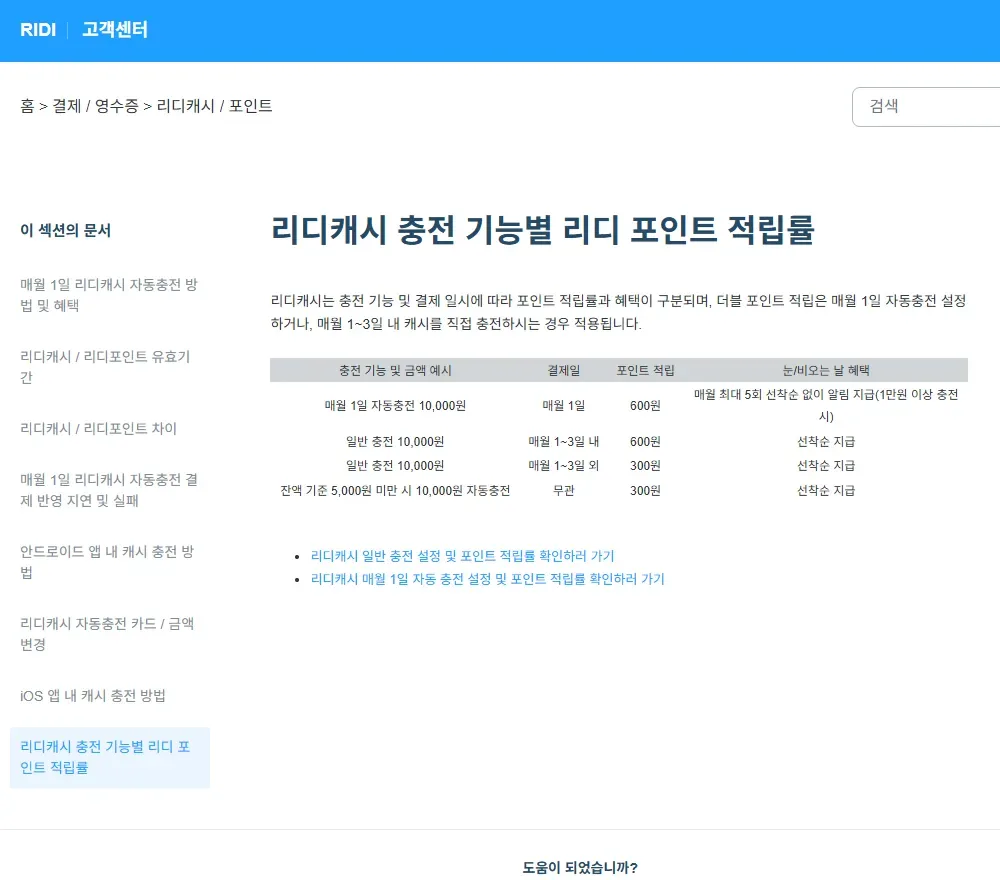This screenshot has height=880, width=1000.
Task: Follow link 매월 1일 자동 충전 설정 확인하러 가기
Action: [x=487, y=579]
